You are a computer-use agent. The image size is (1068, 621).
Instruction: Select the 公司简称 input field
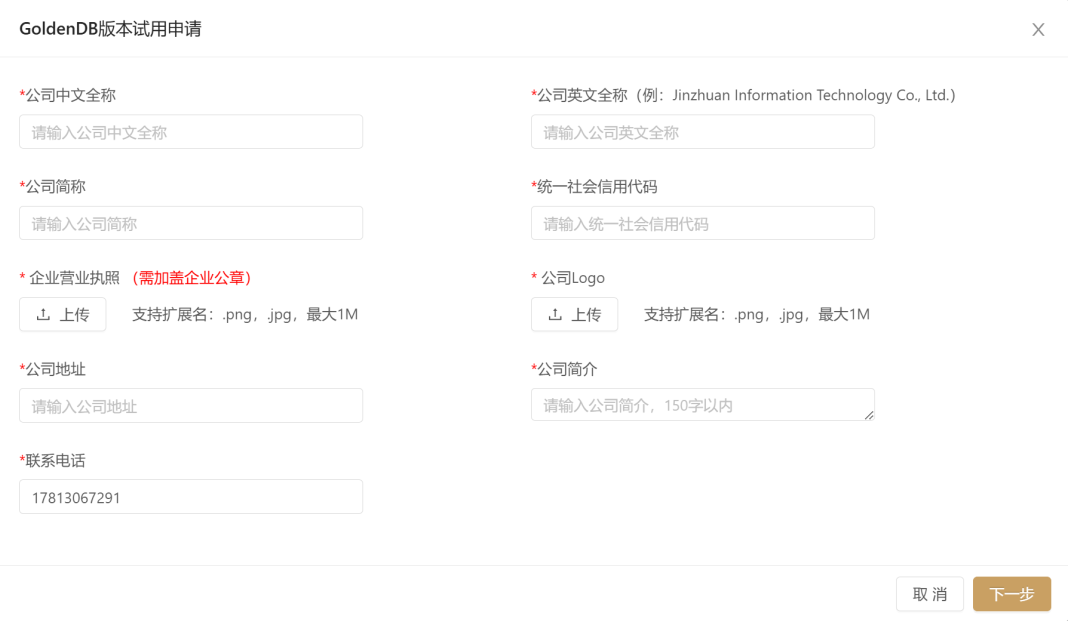pyautogui.click(x=190, y=222)
